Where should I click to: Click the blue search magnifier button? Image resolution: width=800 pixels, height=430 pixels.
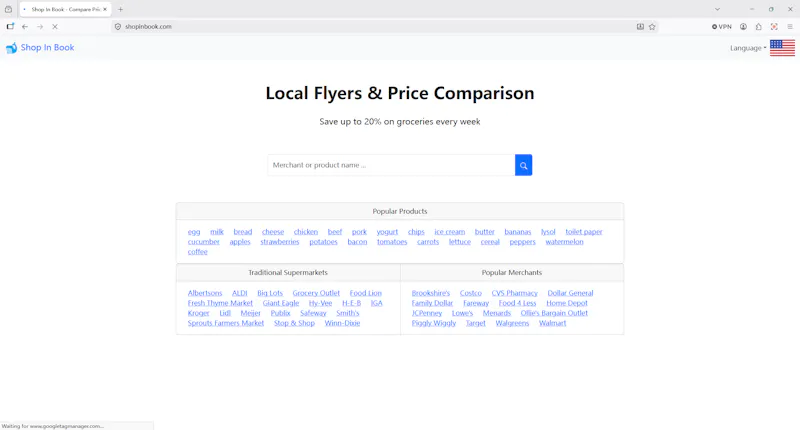[523, 165]
